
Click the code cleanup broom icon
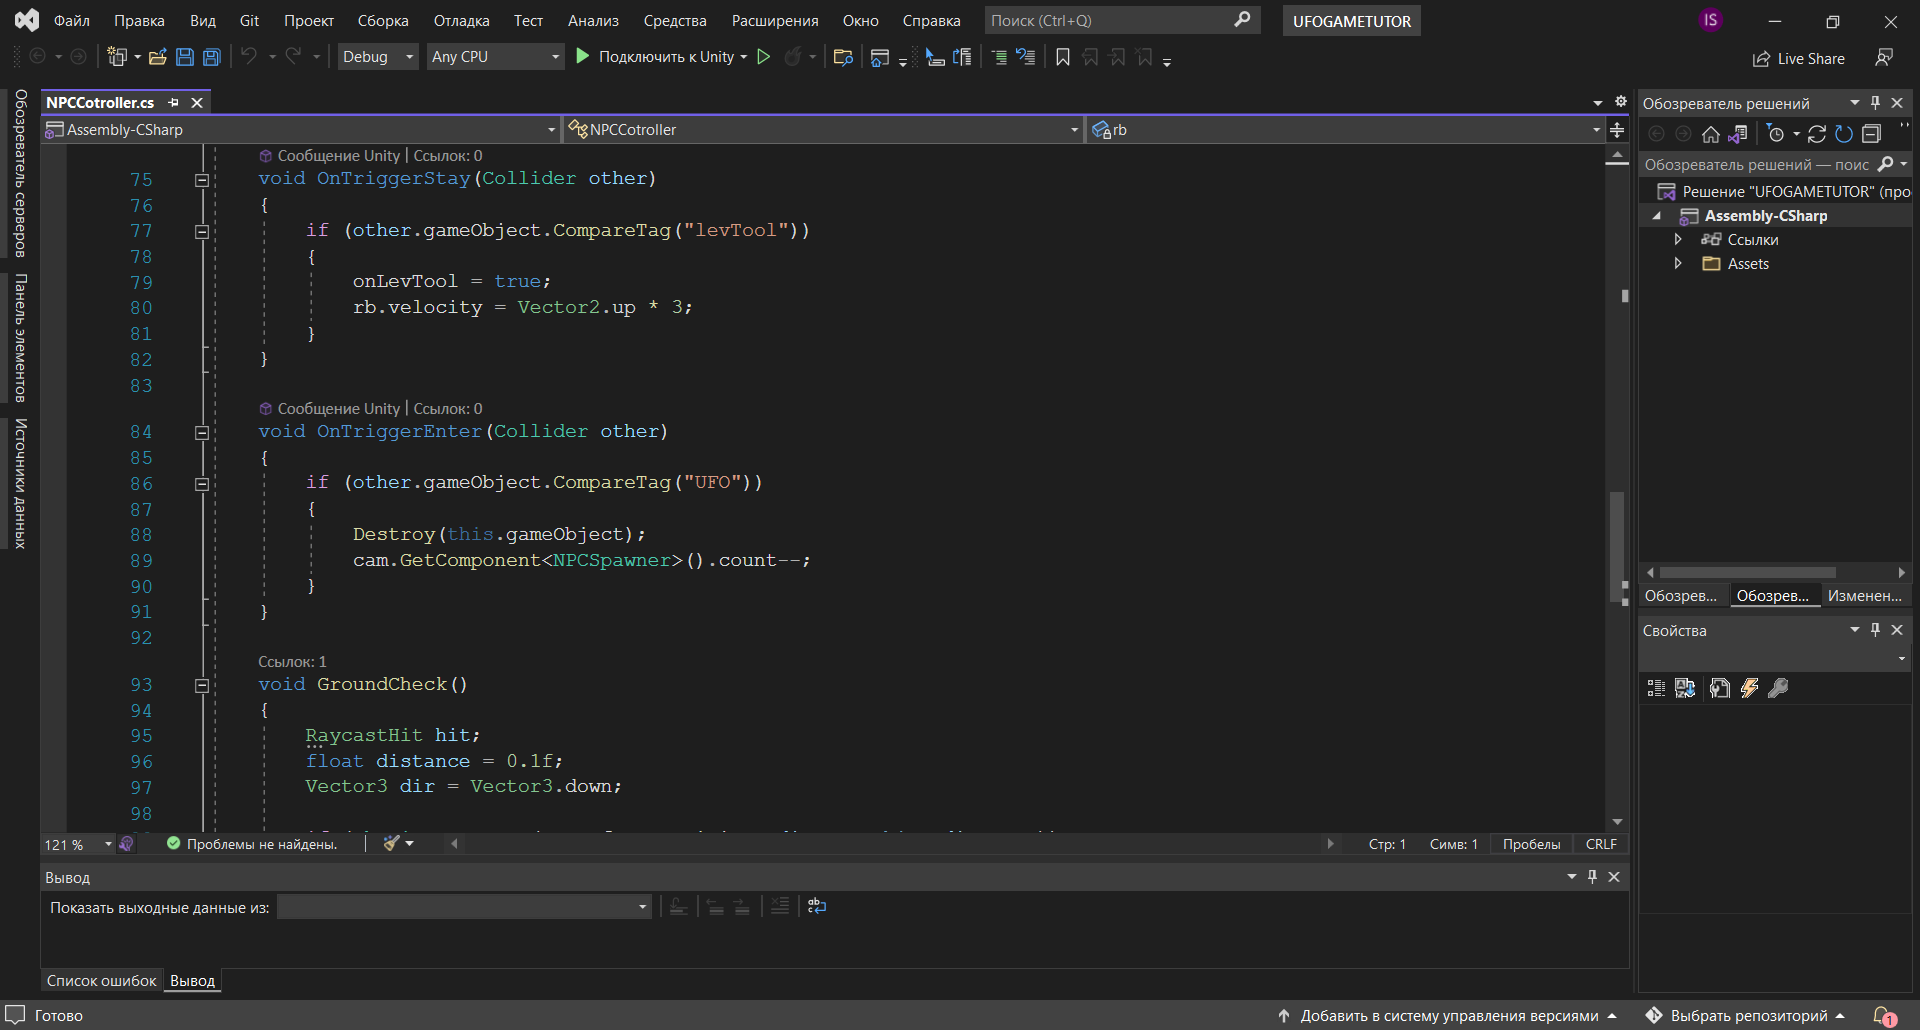(392, 844)
